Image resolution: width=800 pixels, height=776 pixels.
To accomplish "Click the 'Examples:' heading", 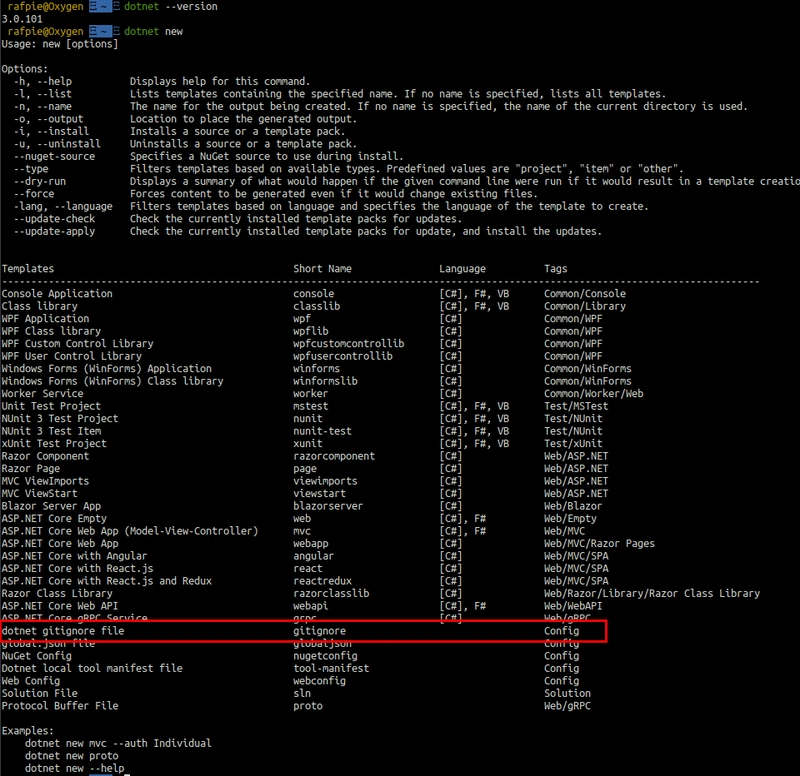I will click(x=28, y=731).
